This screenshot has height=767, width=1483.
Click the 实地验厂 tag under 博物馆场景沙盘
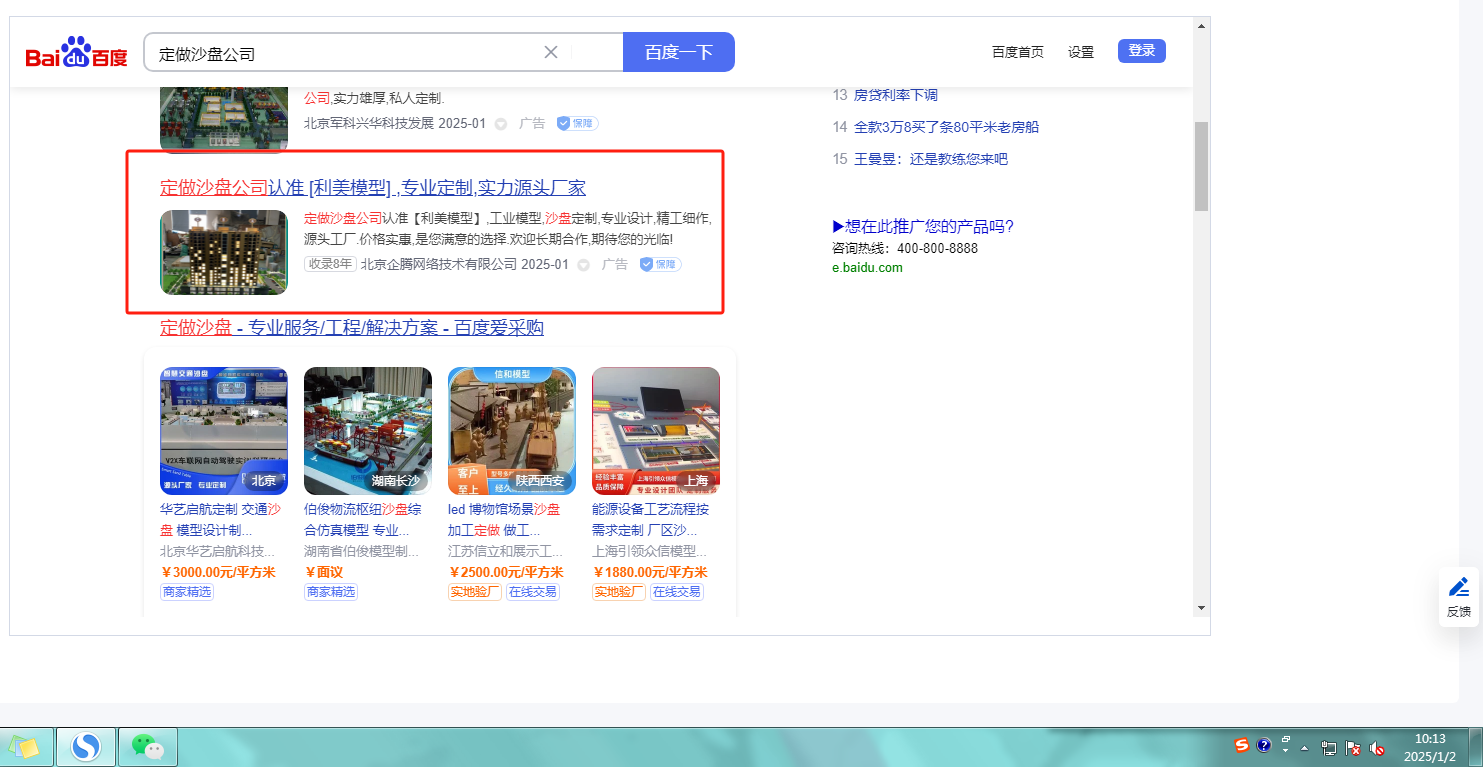click(475, 592)
